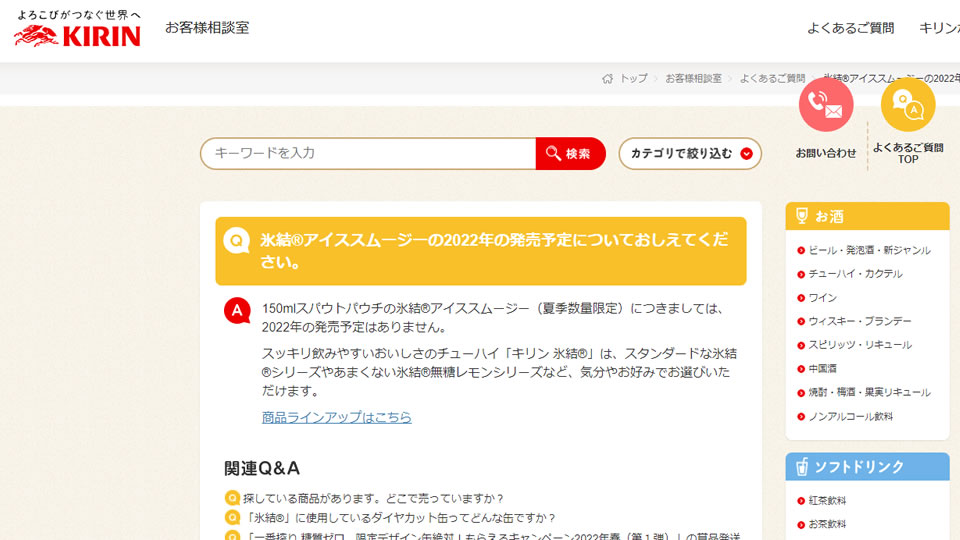Select ビール・発泡酒・新ジャンル category
960x540 pixels.
[x=869, y=250]
